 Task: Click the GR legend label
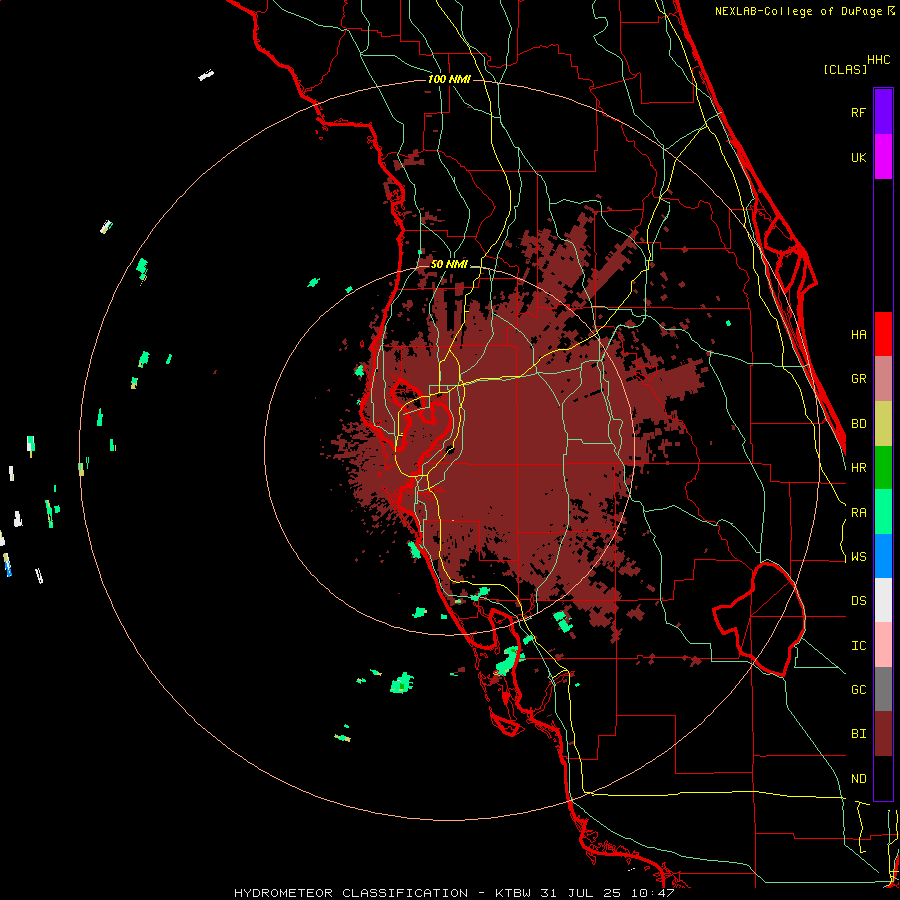tap(858, 379)
